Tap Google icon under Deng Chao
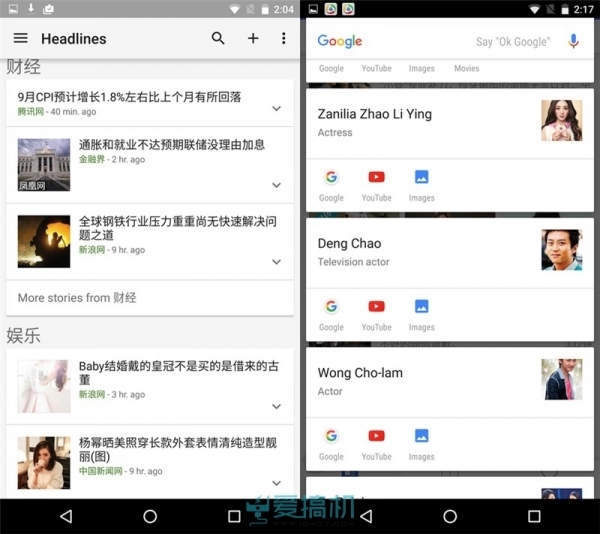600x534 pixels. click(331, 306)
